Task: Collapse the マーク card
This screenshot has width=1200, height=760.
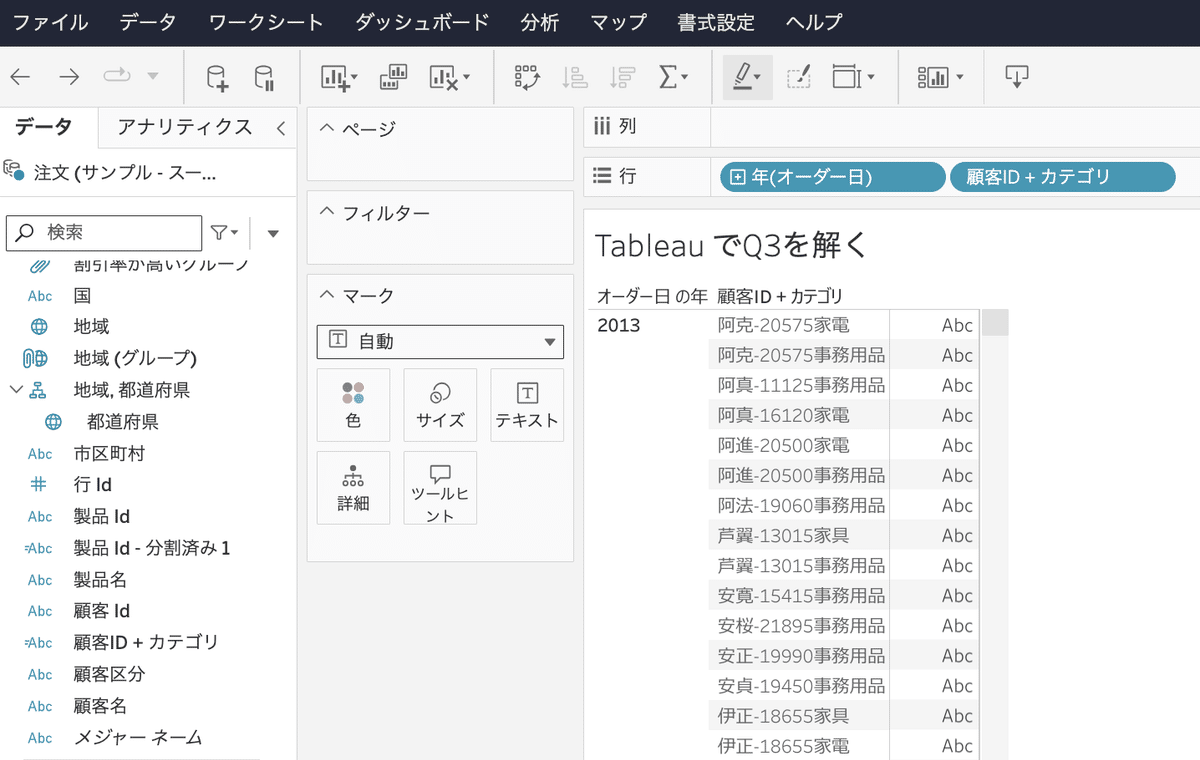Action: pos(327,296)
